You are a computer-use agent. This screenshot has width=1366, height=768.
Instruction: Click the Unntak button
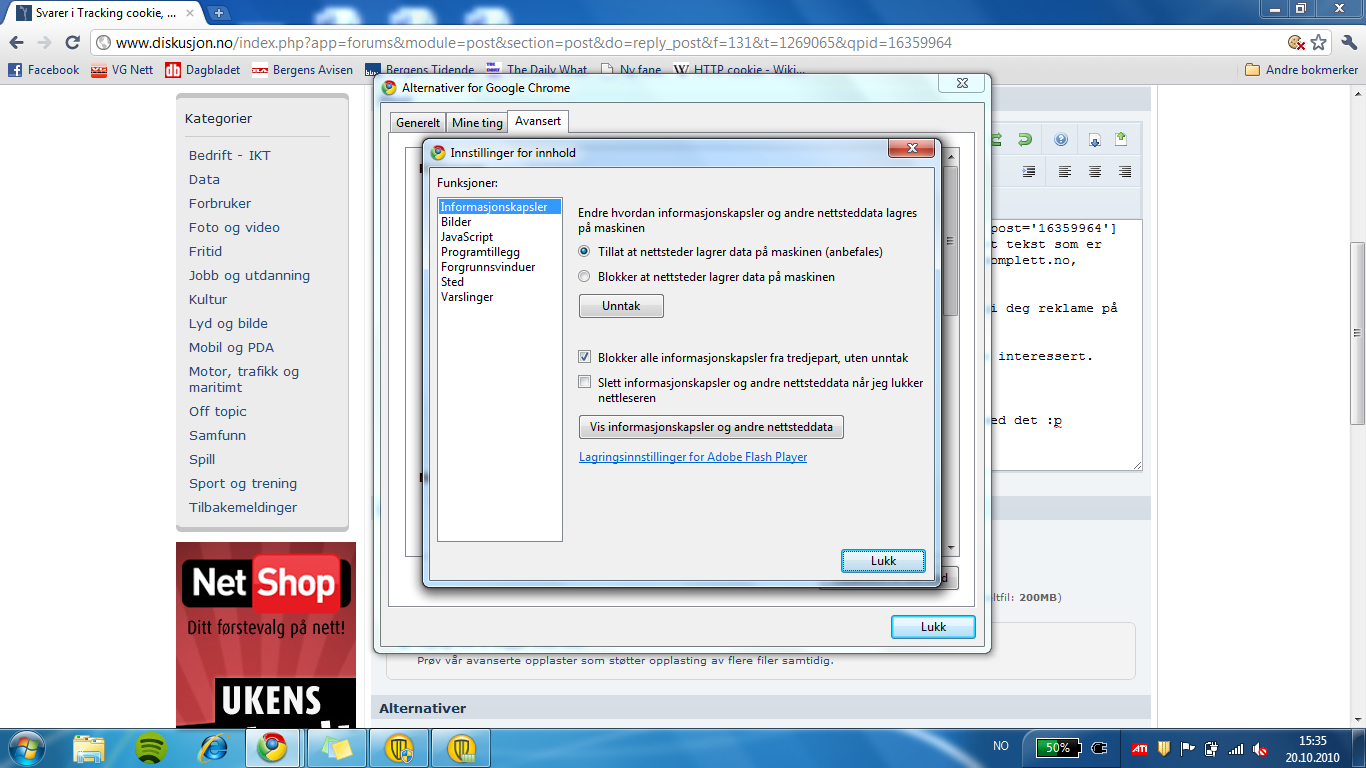click(621, 306)
